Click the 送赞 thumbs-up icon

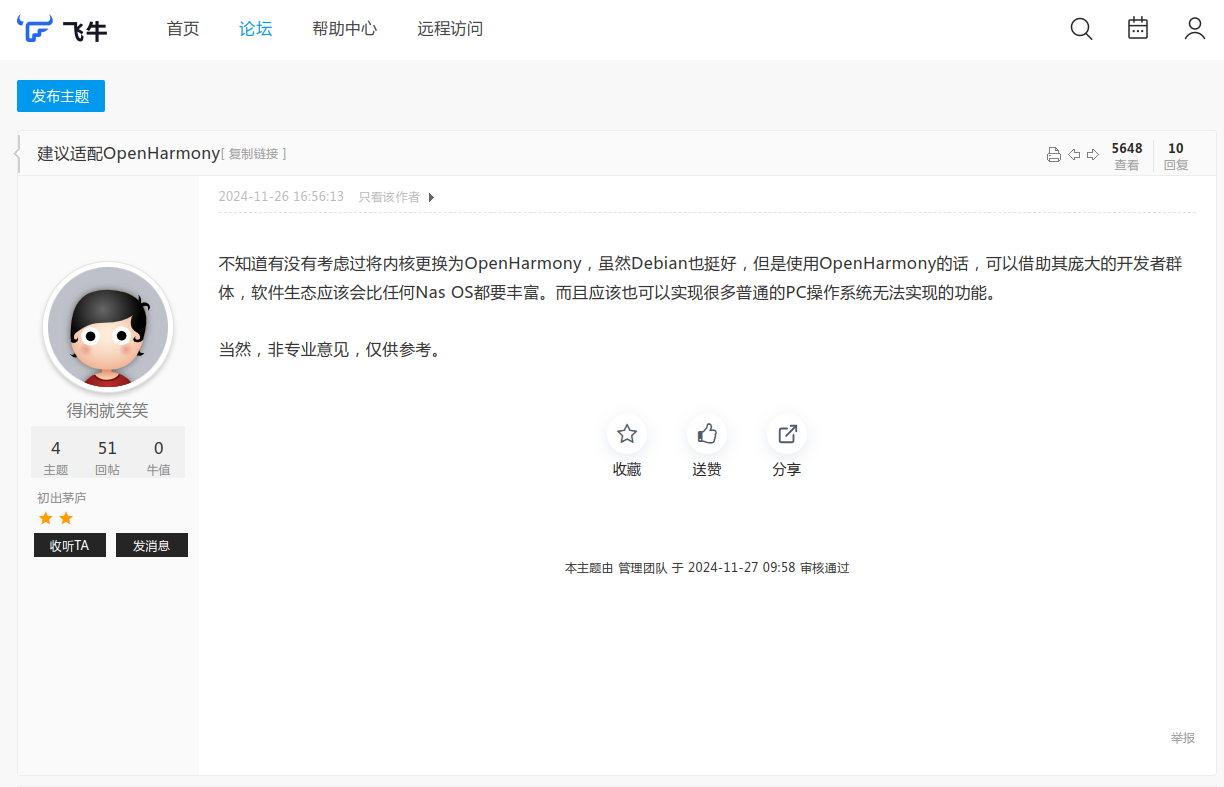pyautogui.click(x=707, y=434)
